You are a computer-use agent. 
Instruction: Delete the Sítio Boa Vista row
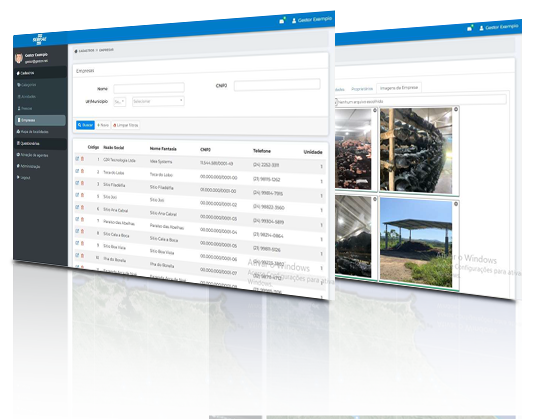(x=82, y=243)
